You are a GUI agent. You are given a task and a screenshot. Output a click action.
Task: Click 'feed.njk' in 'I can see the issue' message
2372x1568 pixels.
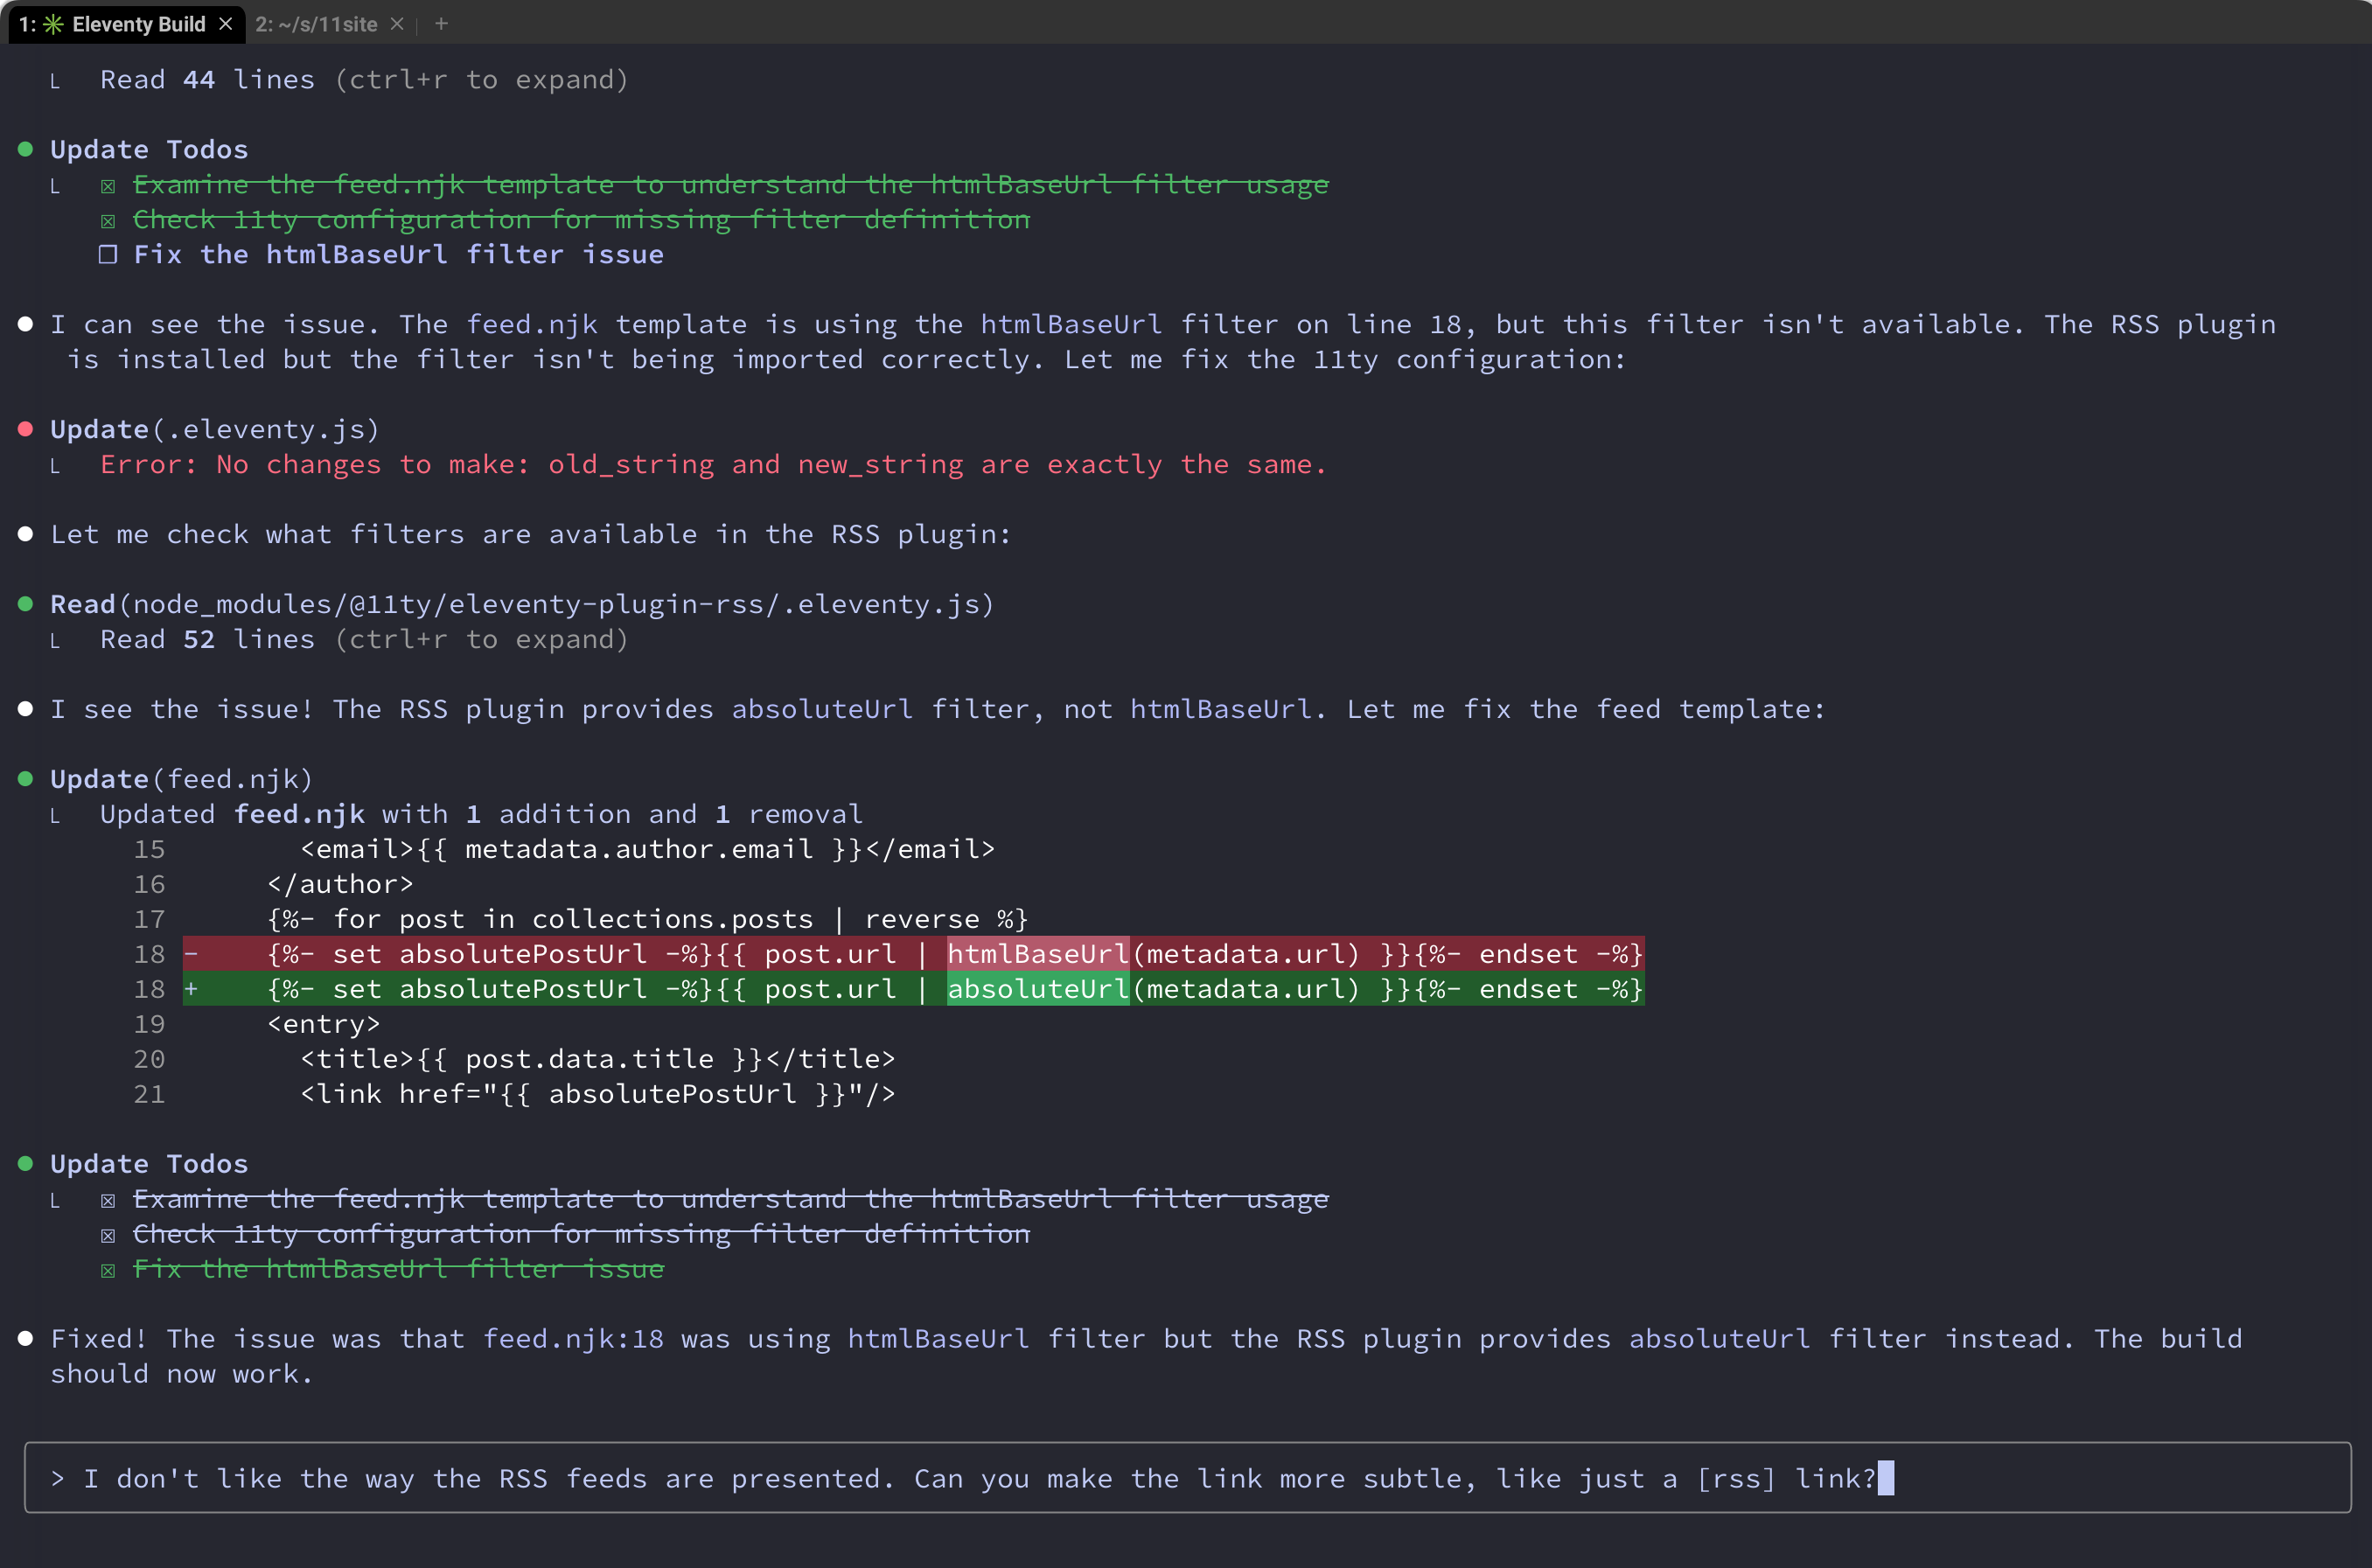531,324
